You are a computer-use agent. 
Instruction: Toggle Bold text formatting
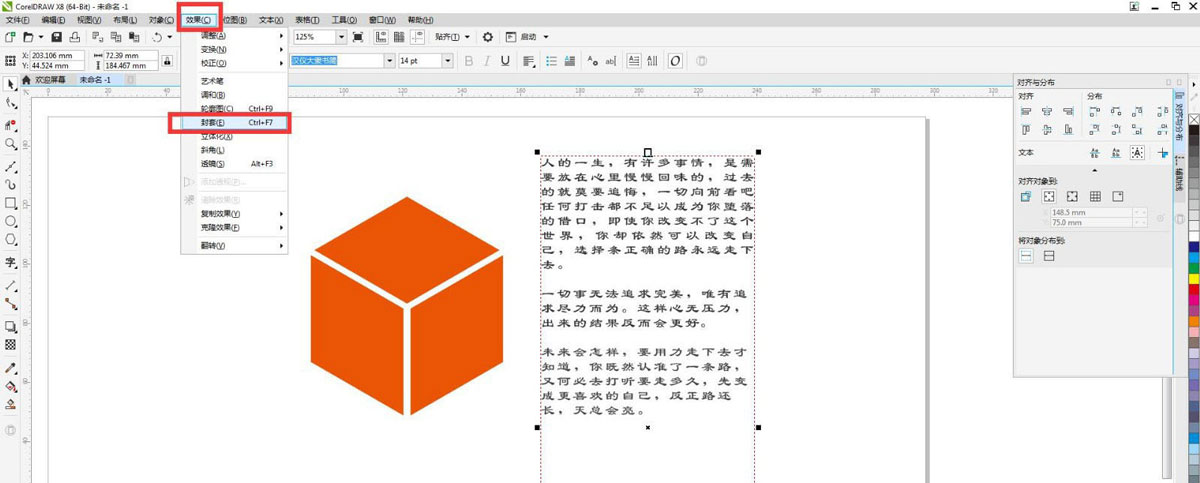468,61
